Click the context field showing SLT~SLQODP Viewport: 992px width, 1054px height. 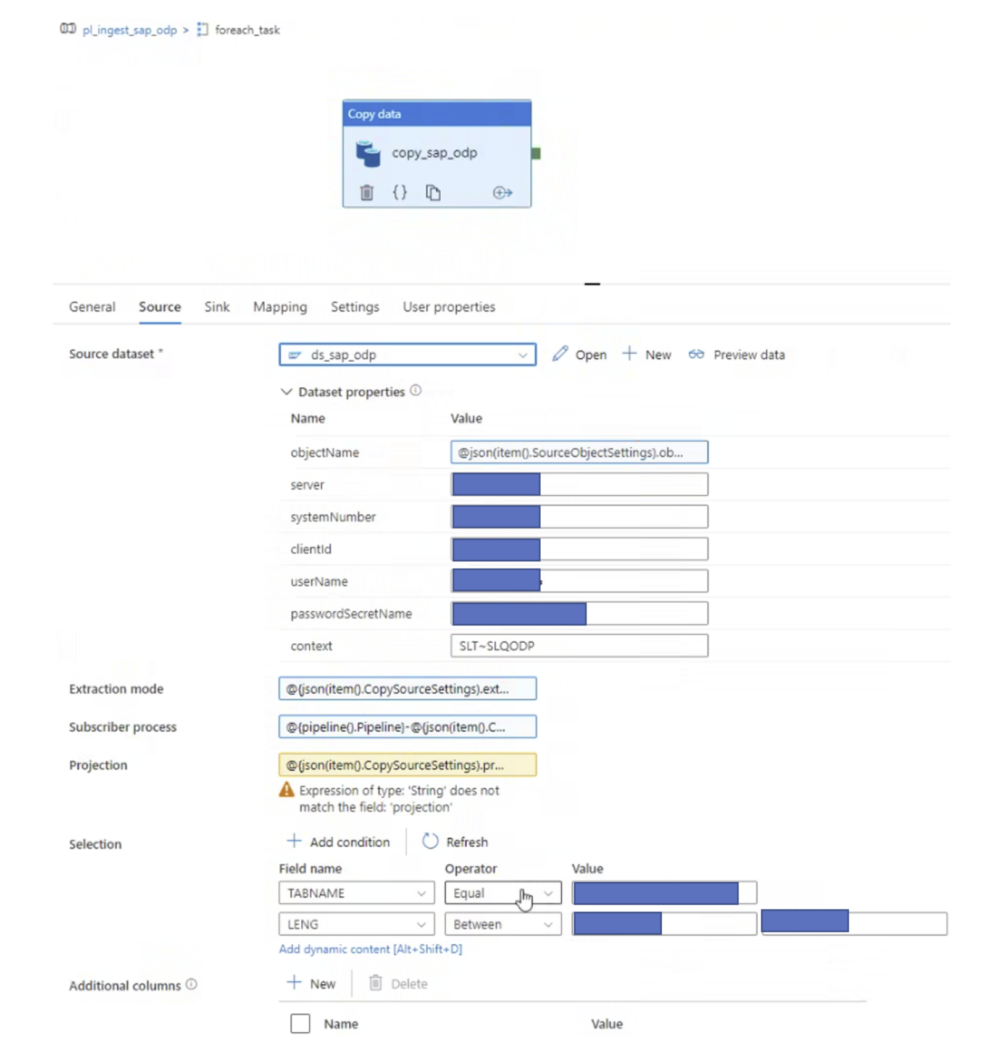579,645
